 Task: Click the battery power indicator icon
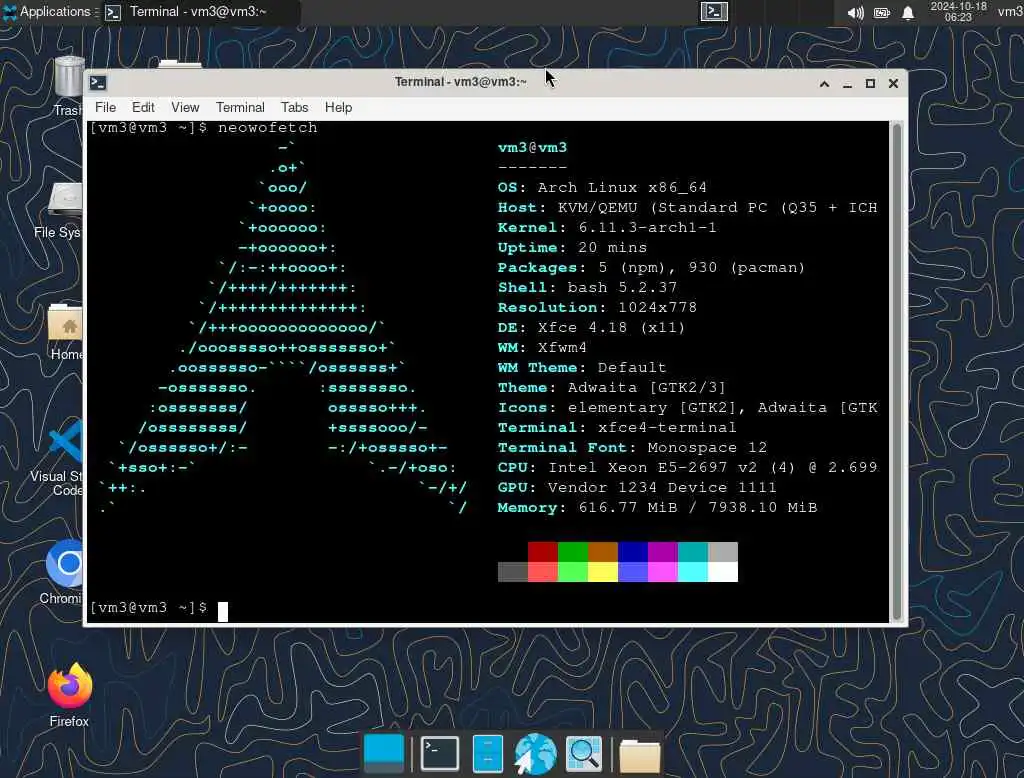882,13
